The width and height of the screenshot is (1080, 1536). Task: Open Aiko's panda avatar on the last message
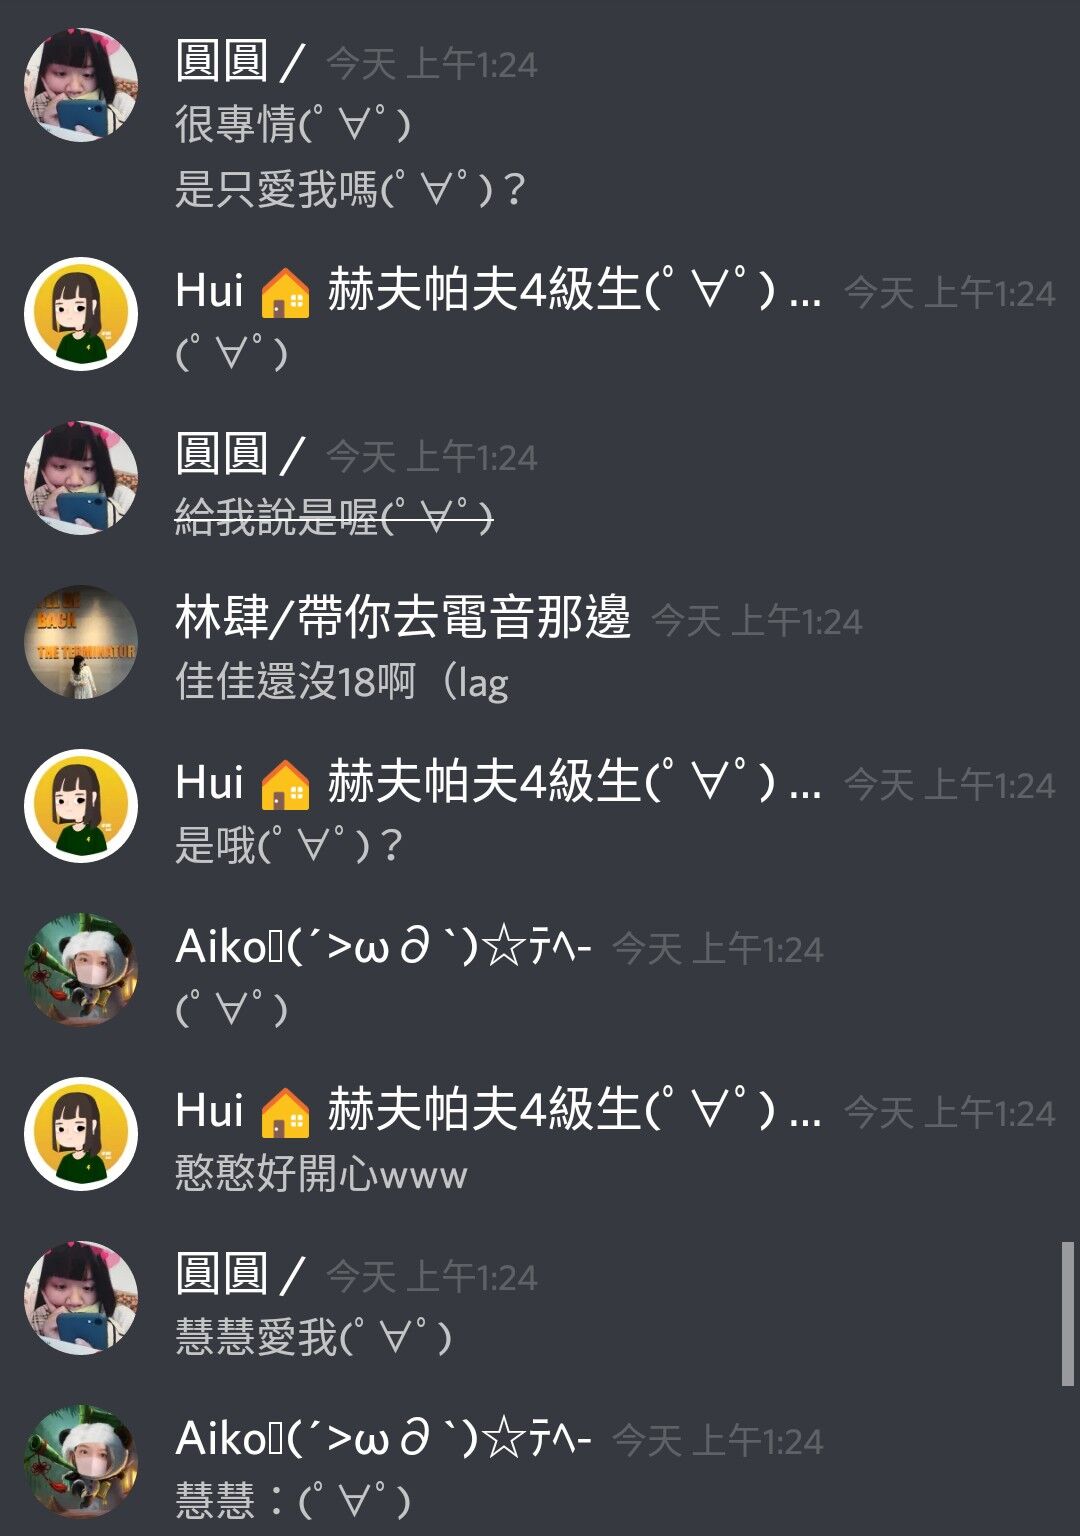tap(81, 1462)
